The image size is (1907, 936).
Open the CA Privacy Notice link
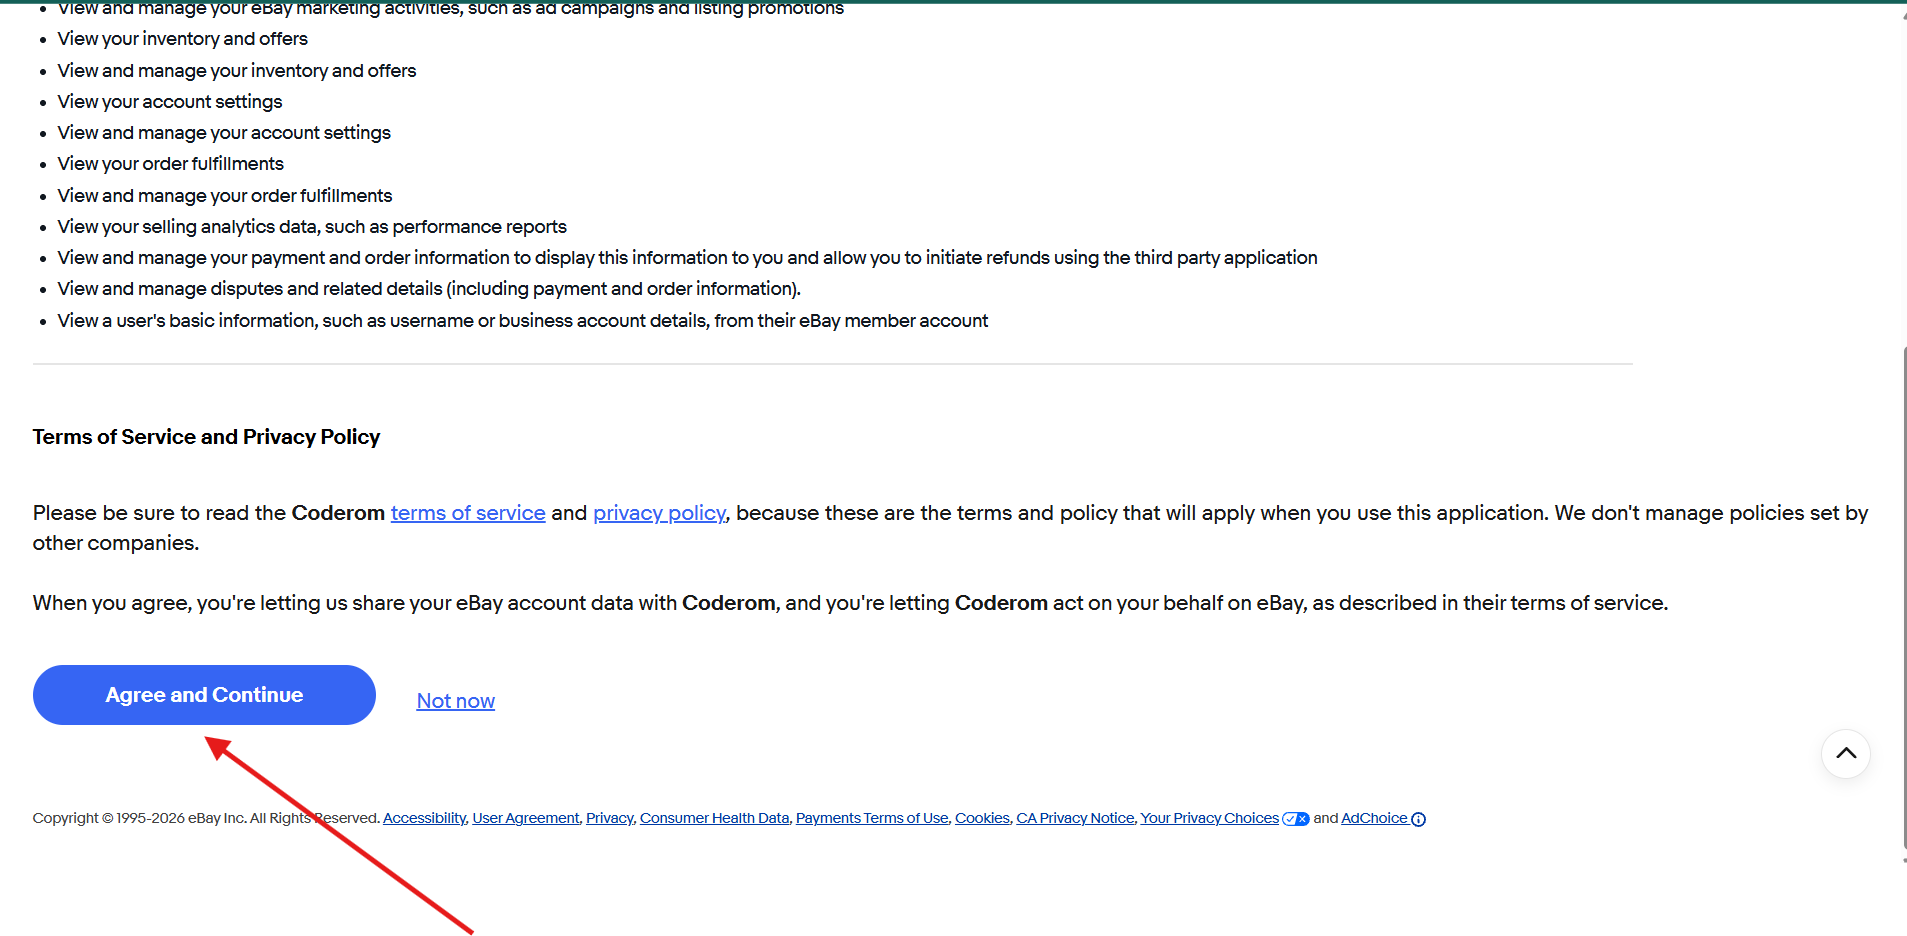pos(1075,818)
